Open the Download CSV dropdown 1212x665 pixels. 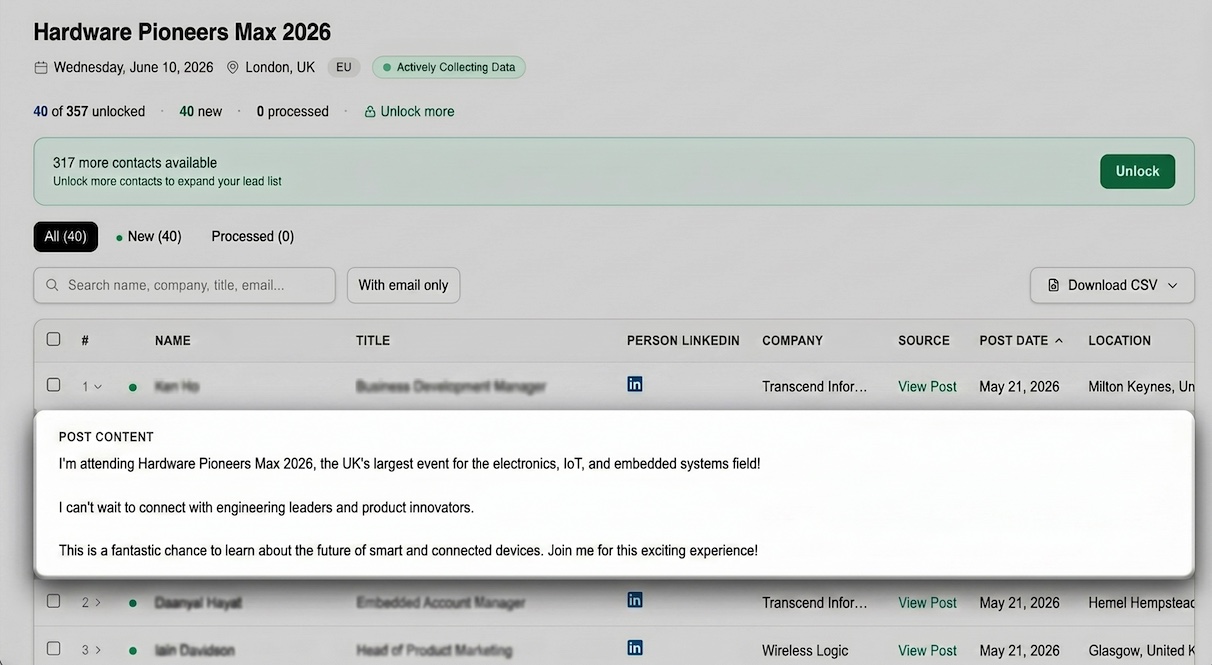1112,285
